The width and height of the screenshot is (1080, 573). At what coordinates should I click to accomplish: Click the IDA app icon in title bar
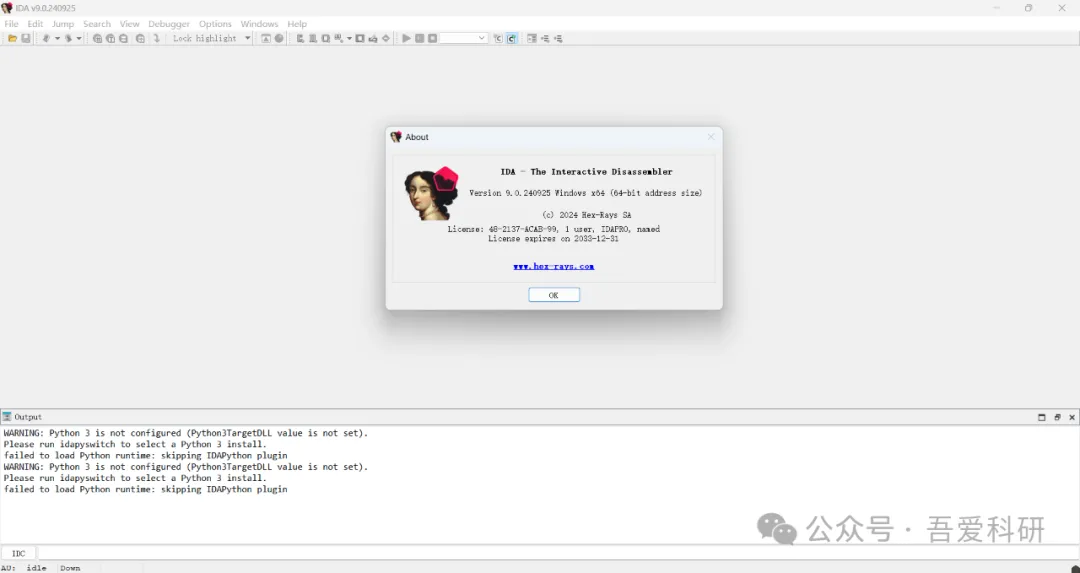(x=7, y=8)
